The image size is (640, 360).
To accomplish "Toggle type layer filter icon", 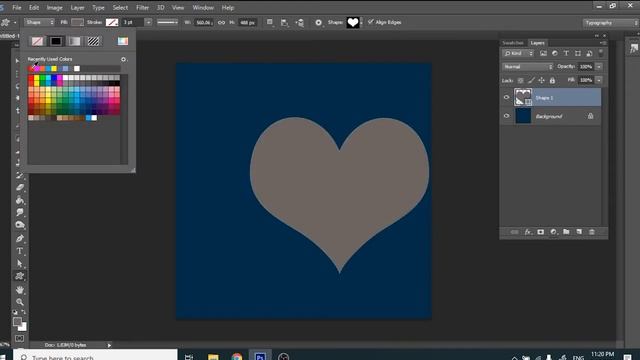I will pyautogui.click(x=566, y=53).
